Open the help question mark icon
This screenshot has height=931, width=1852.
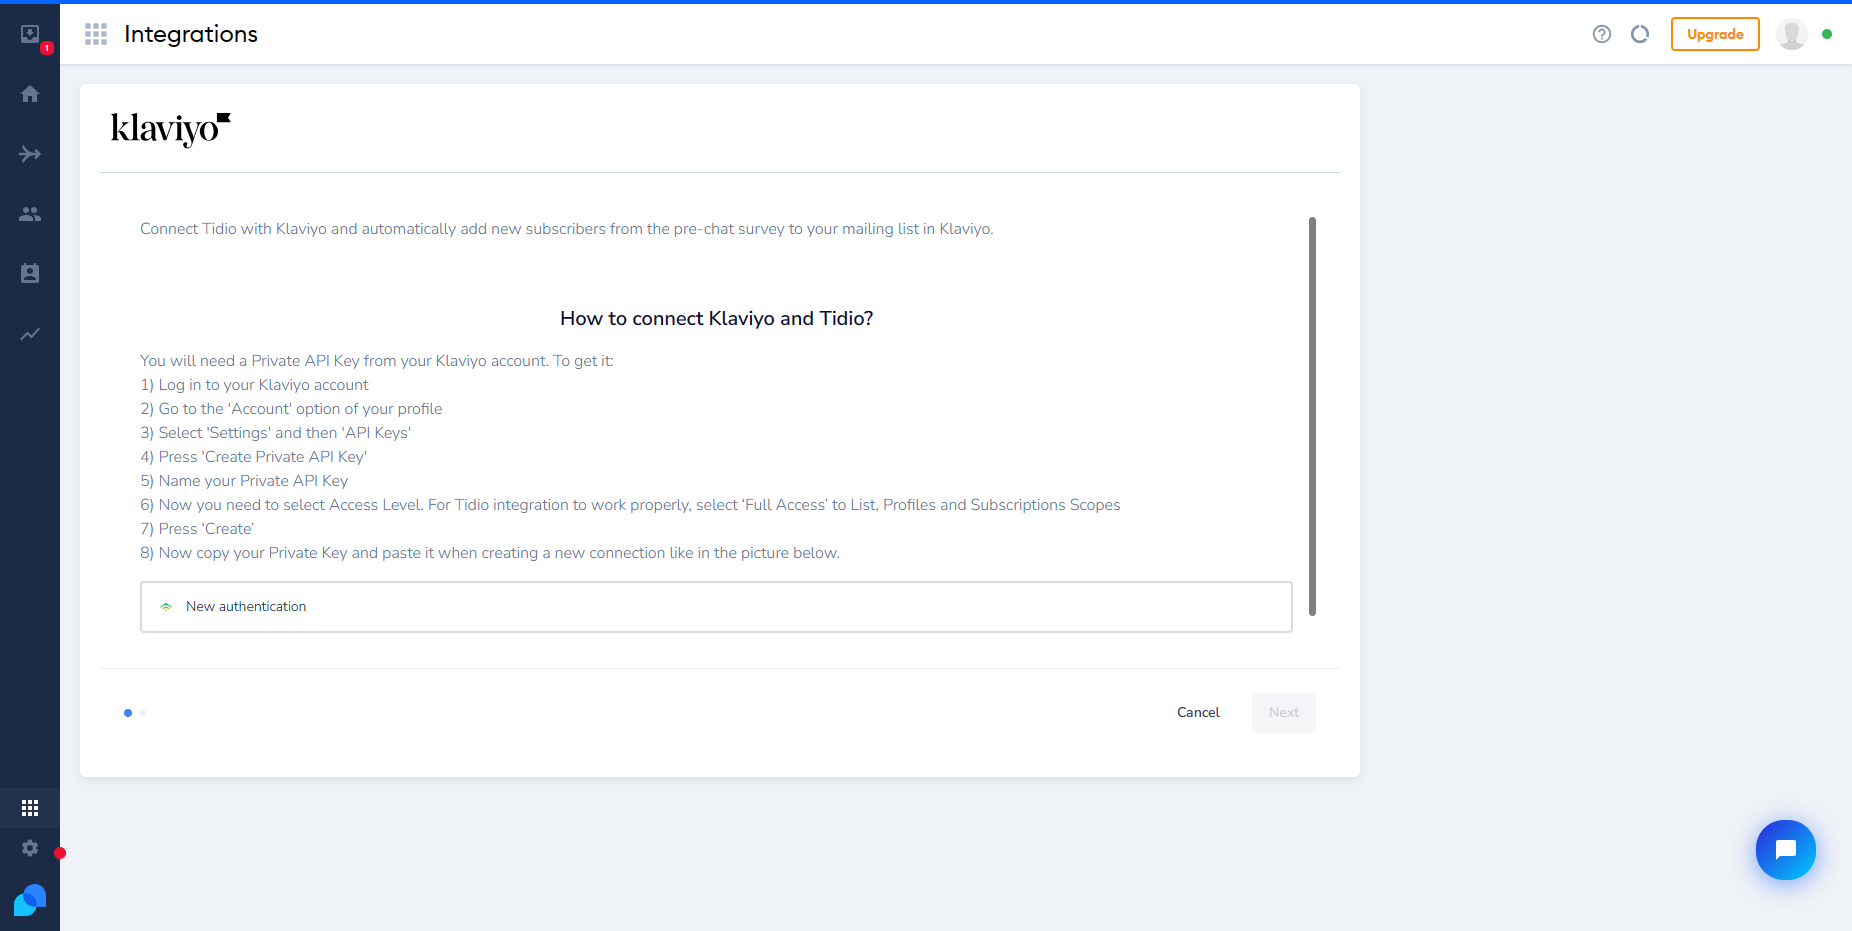click(1602, 34)
